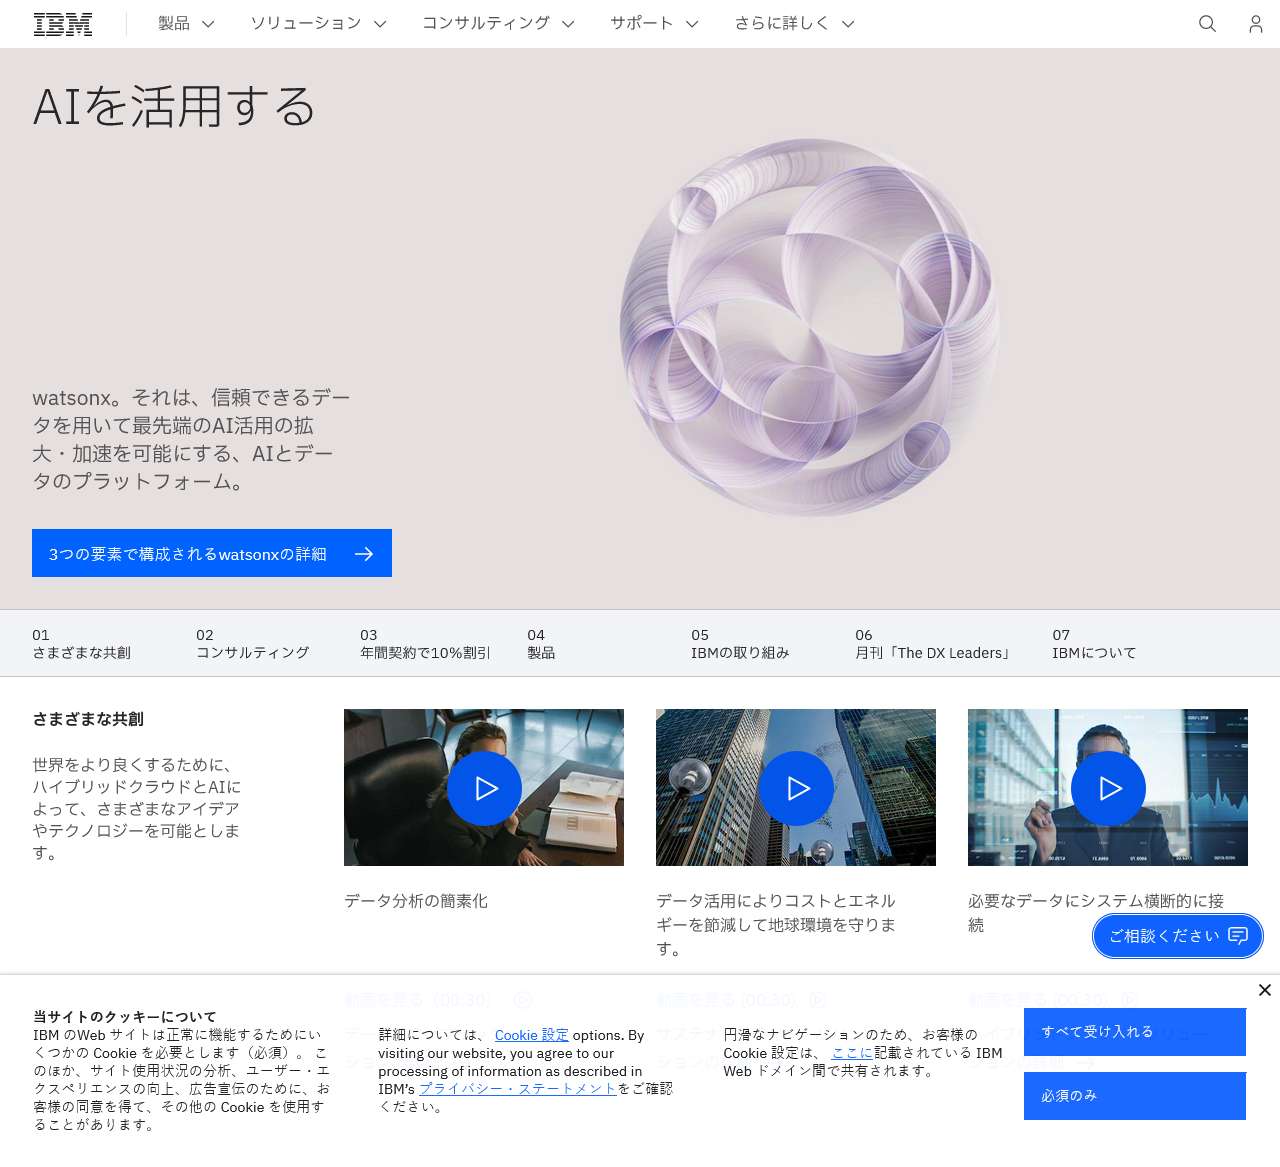Accept all cookies with すべて受け入れる
The width and height of the screenshot is (1280, 1167).
(1135, 1032)
